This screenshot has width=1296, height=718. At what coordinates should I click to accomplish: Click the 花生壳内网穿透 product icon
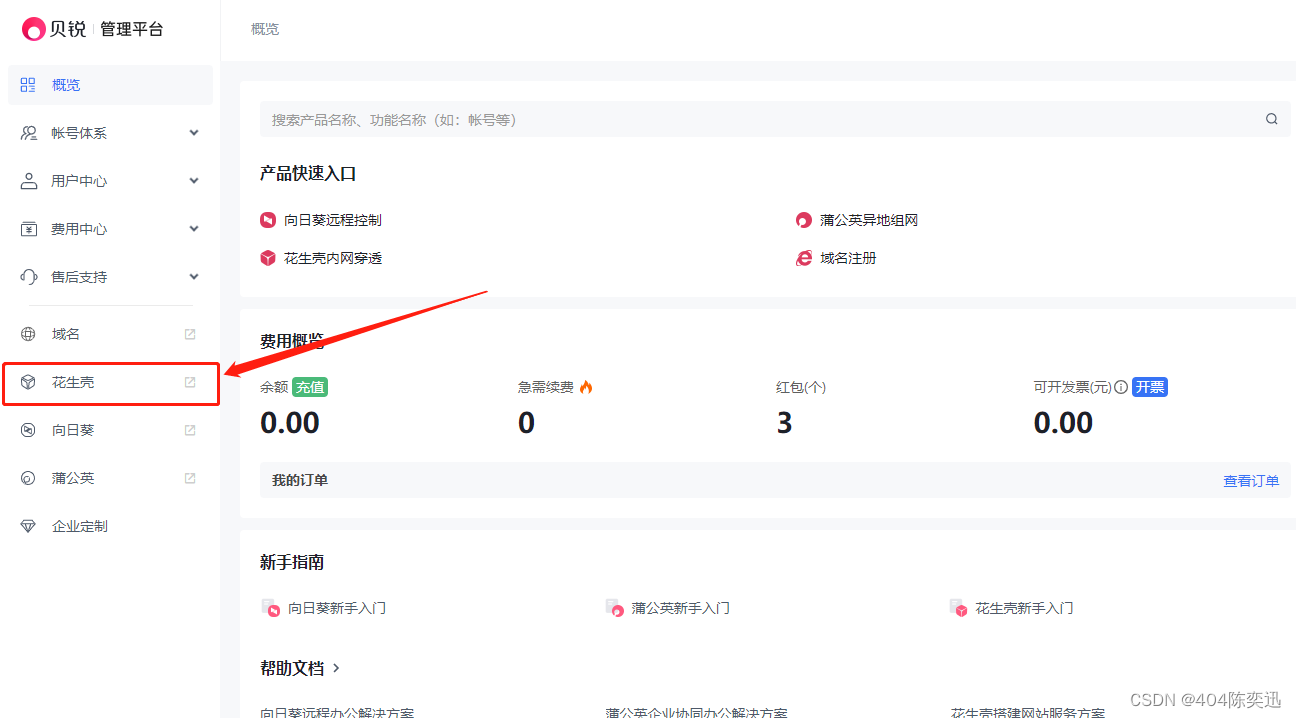268,258
